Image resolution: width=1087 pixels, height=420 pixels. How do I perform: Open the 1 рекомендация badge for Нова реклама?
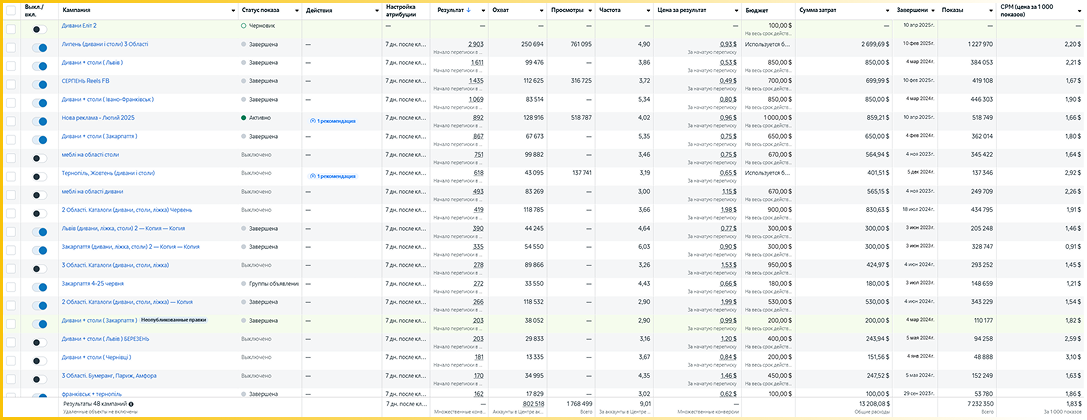click(x=333, y=121)
